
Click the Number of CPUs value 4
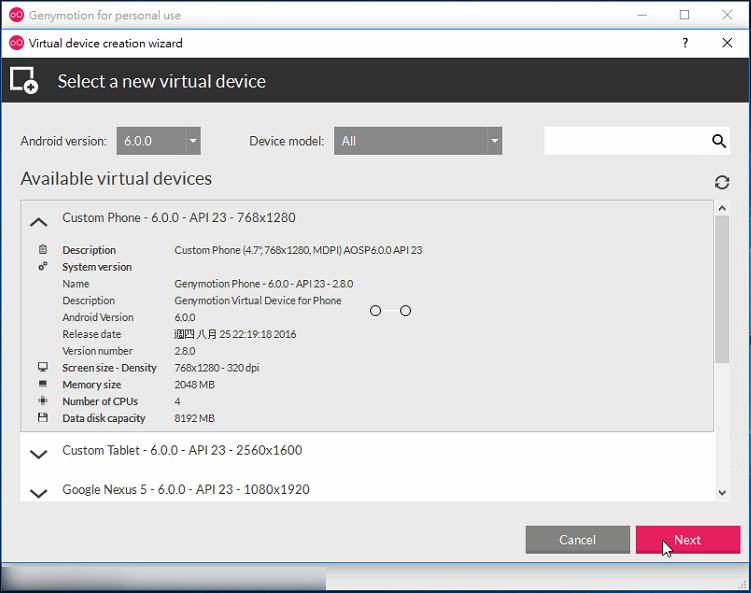click(x=177, y=401)
